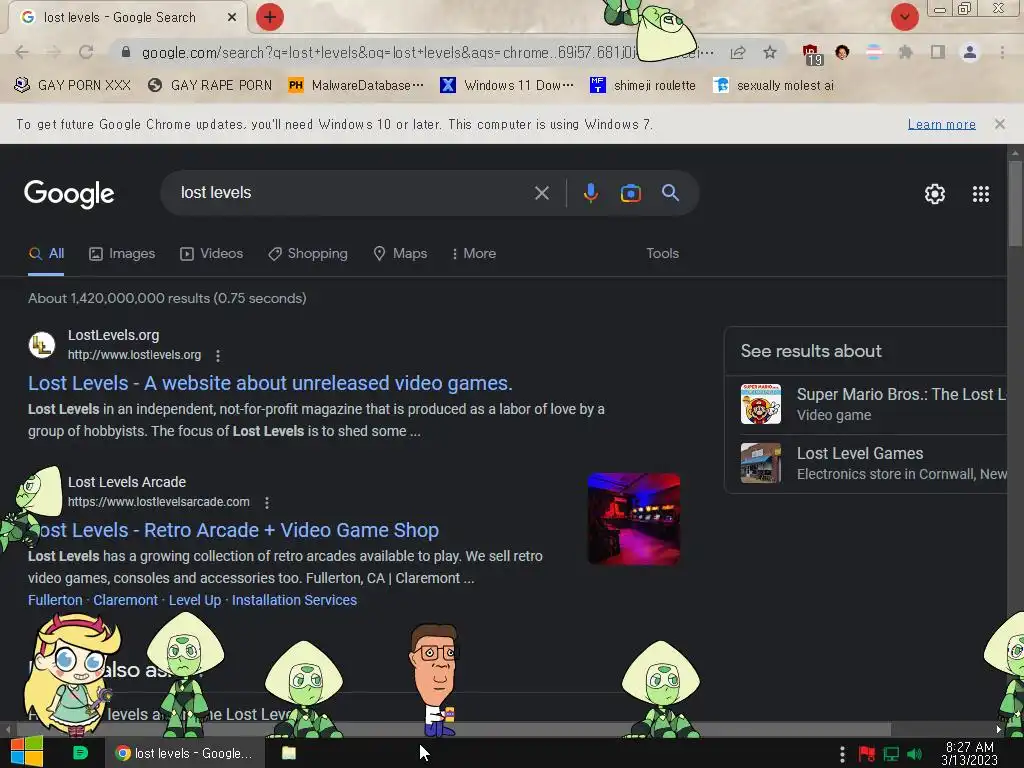
Task: Open options dots beside lostlevelsarcade.com URL
Action: pos(267,502)
